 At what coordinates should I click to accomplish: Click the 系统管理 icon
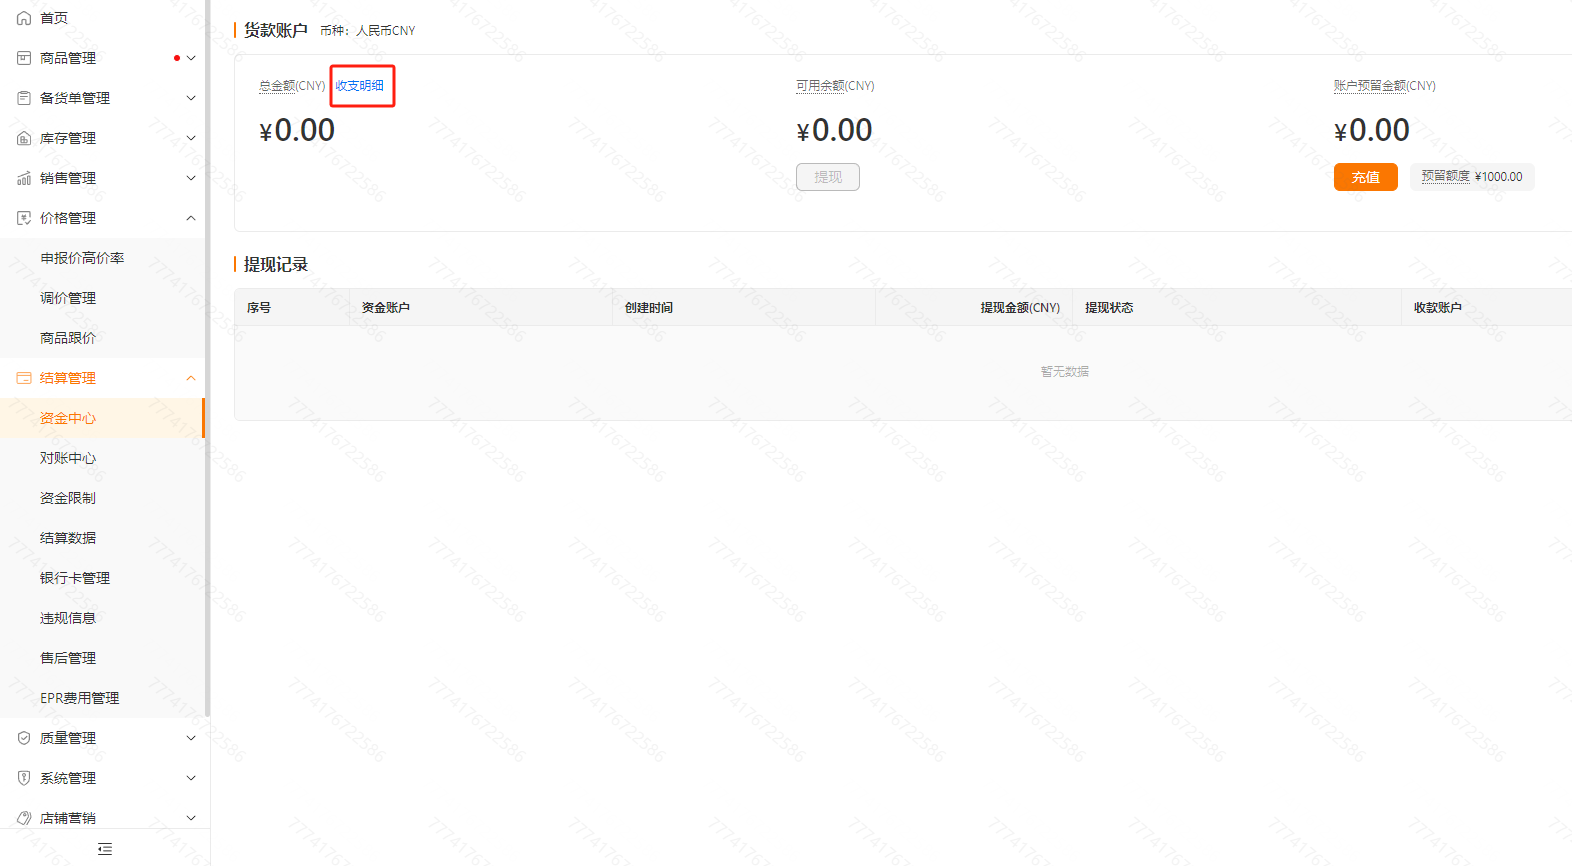click(24, 778)
